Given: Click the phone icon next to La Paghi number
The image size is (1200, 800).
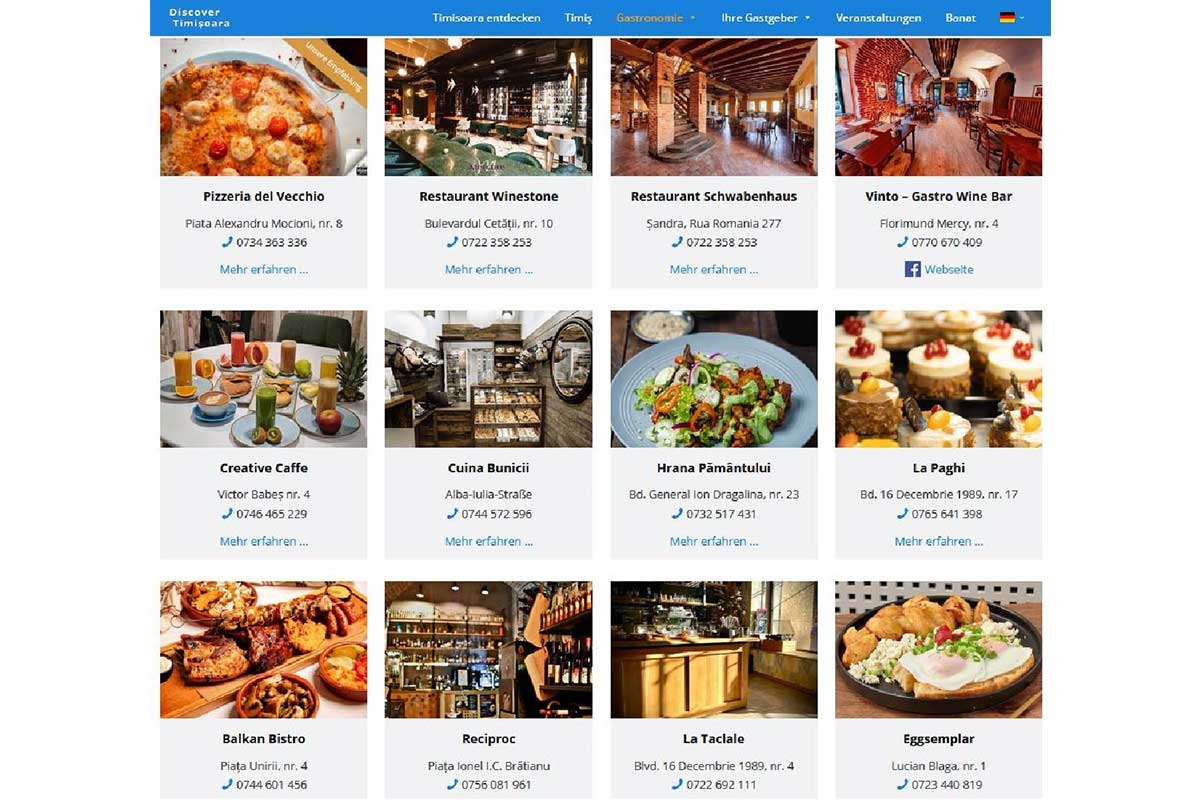Looking at the screenshot, I should (903, 514).
